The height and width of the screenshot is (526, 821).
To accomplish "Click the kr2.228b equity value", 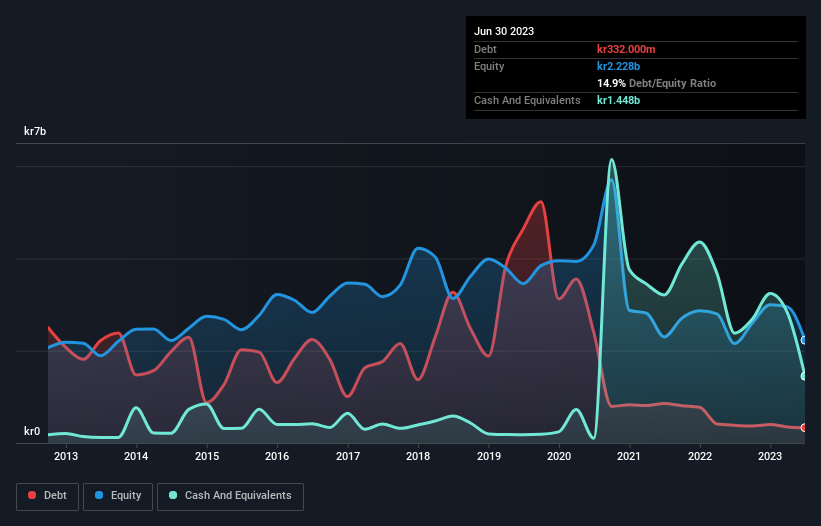I will [x=618, y=66].
